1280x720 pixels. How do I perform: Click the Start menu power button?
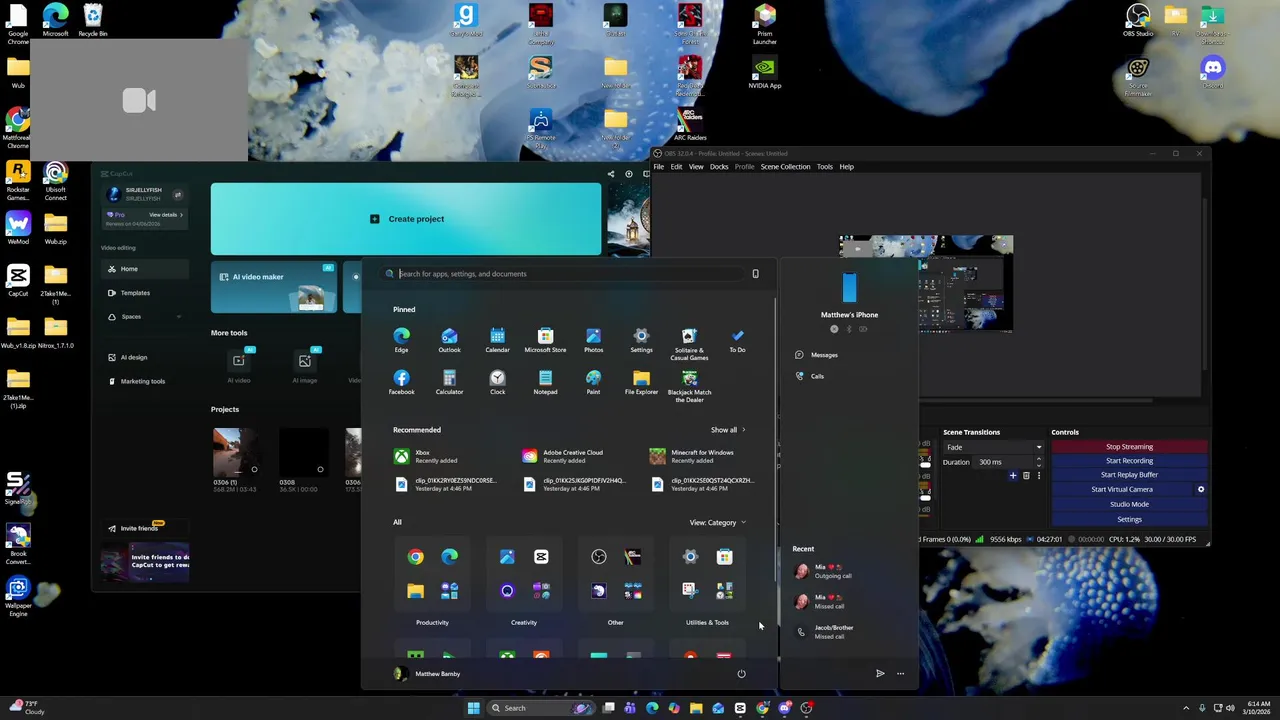coord(741,673)
